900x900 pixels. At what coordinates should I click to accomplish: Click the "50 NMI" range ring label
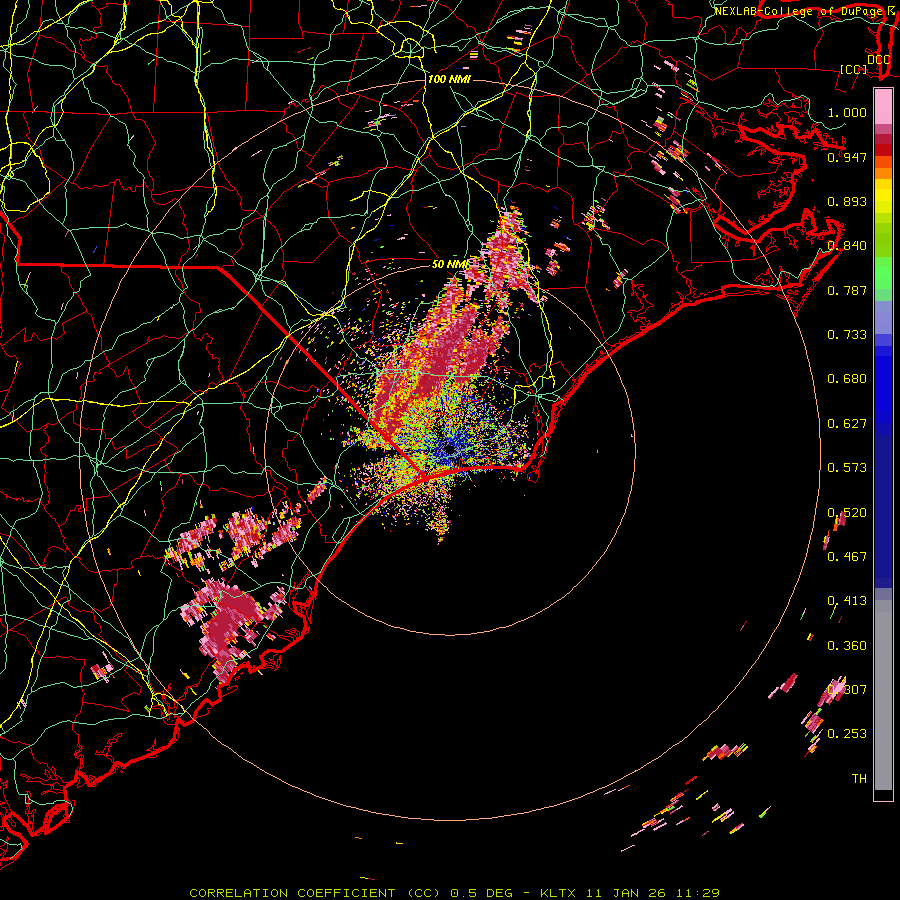(450, 264)
